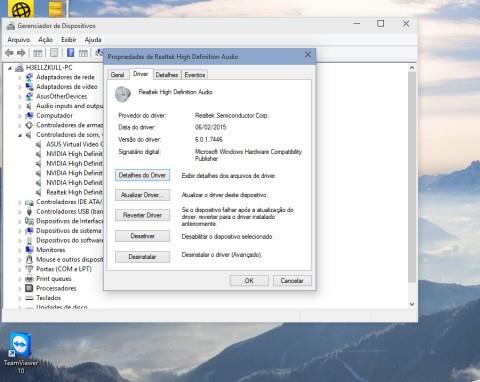
Task: Confirm with the OK button
Action: (x=249, y=281)
